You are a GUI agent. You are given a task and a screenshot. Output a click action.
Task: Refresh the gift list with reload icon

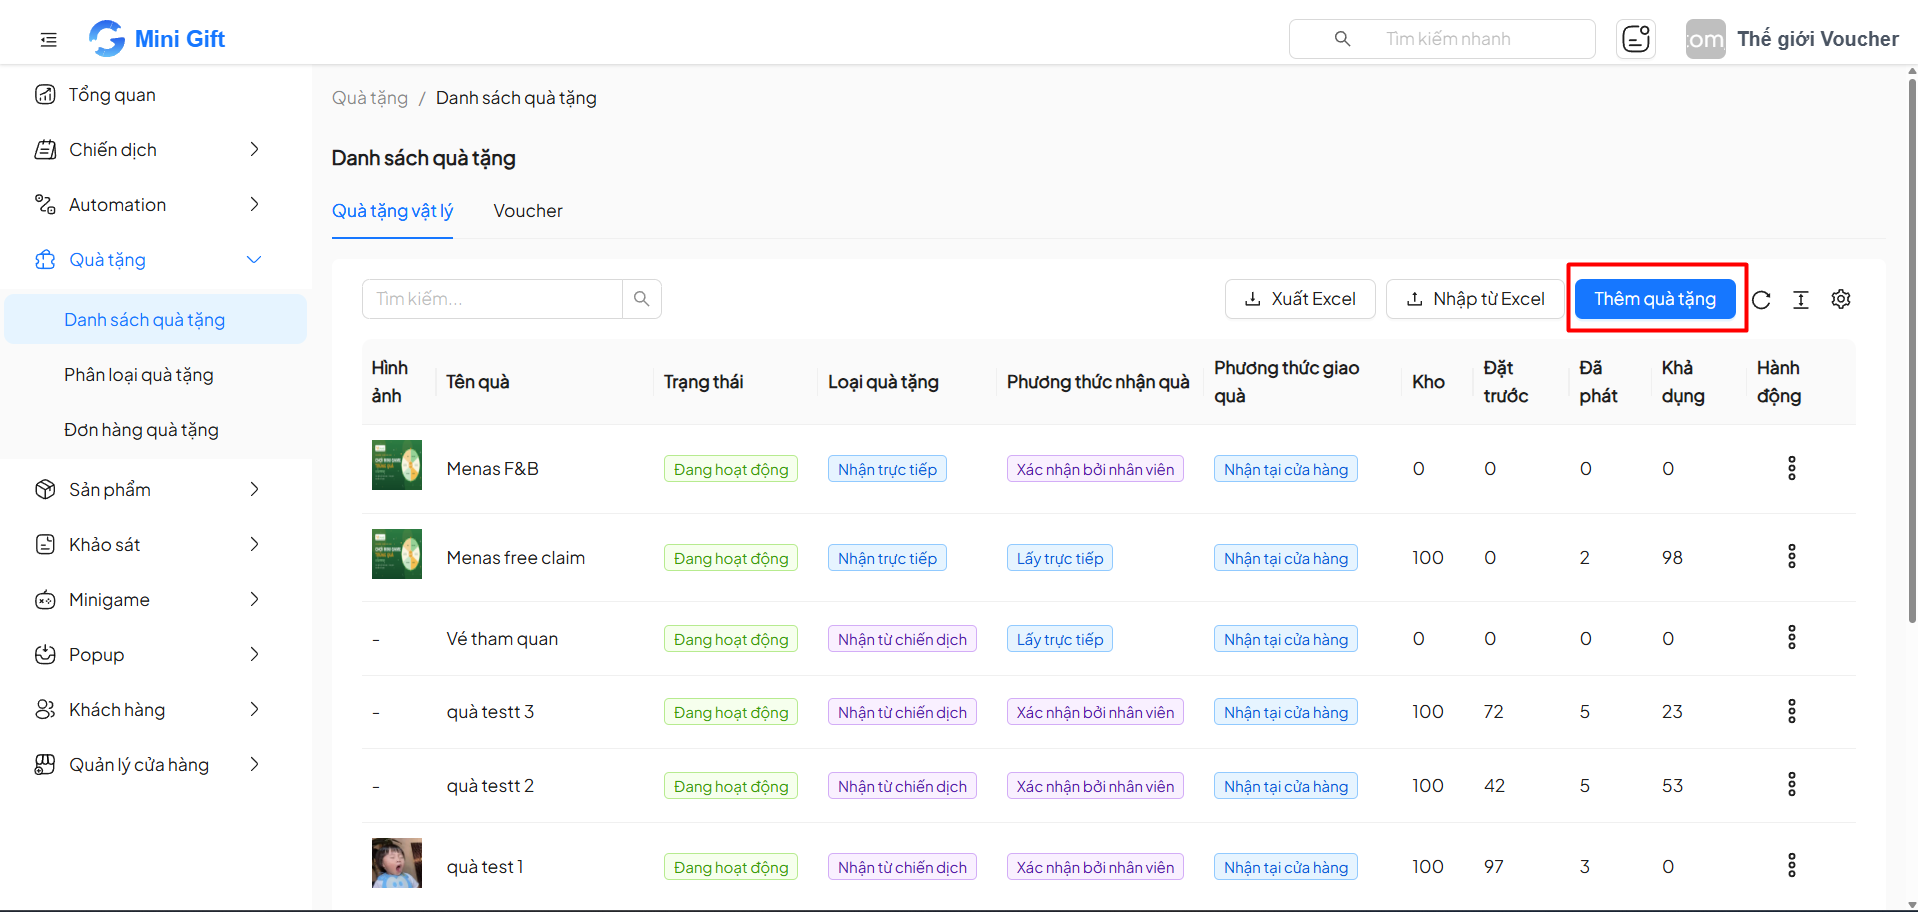(x=1761, y=300)
